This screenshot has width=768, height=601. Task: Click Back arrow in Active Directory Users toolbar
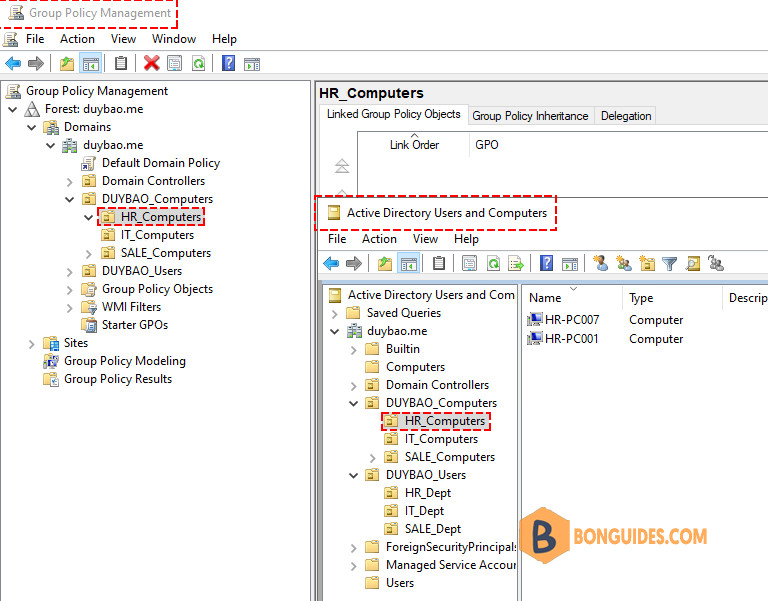point(332,264)
